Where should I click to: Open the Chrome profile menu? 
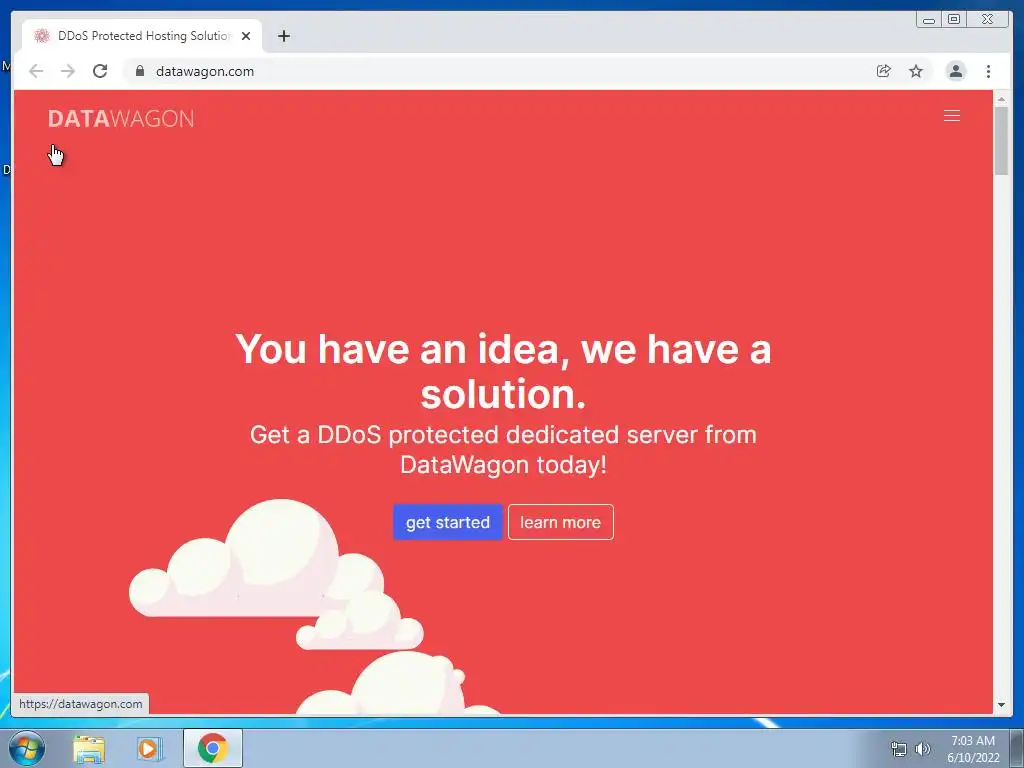click(x=955, y=71)
